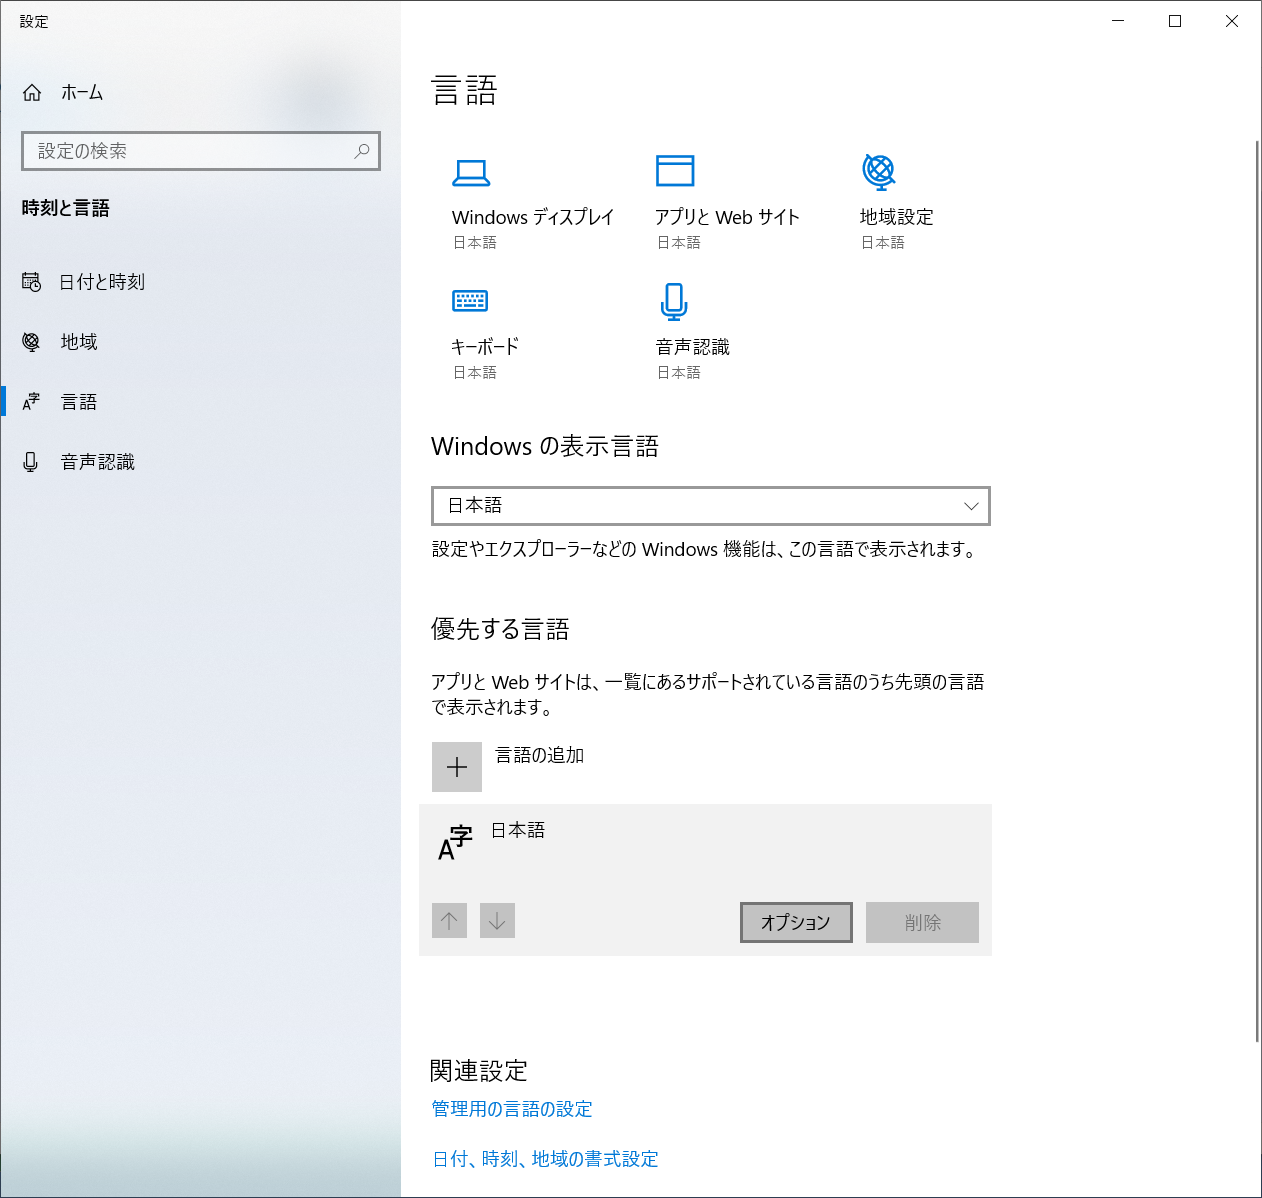Screen dimensions: 1262x1198
Task: Click the Windows ディスプレイ laptop icon
Action: click(471, 173)
